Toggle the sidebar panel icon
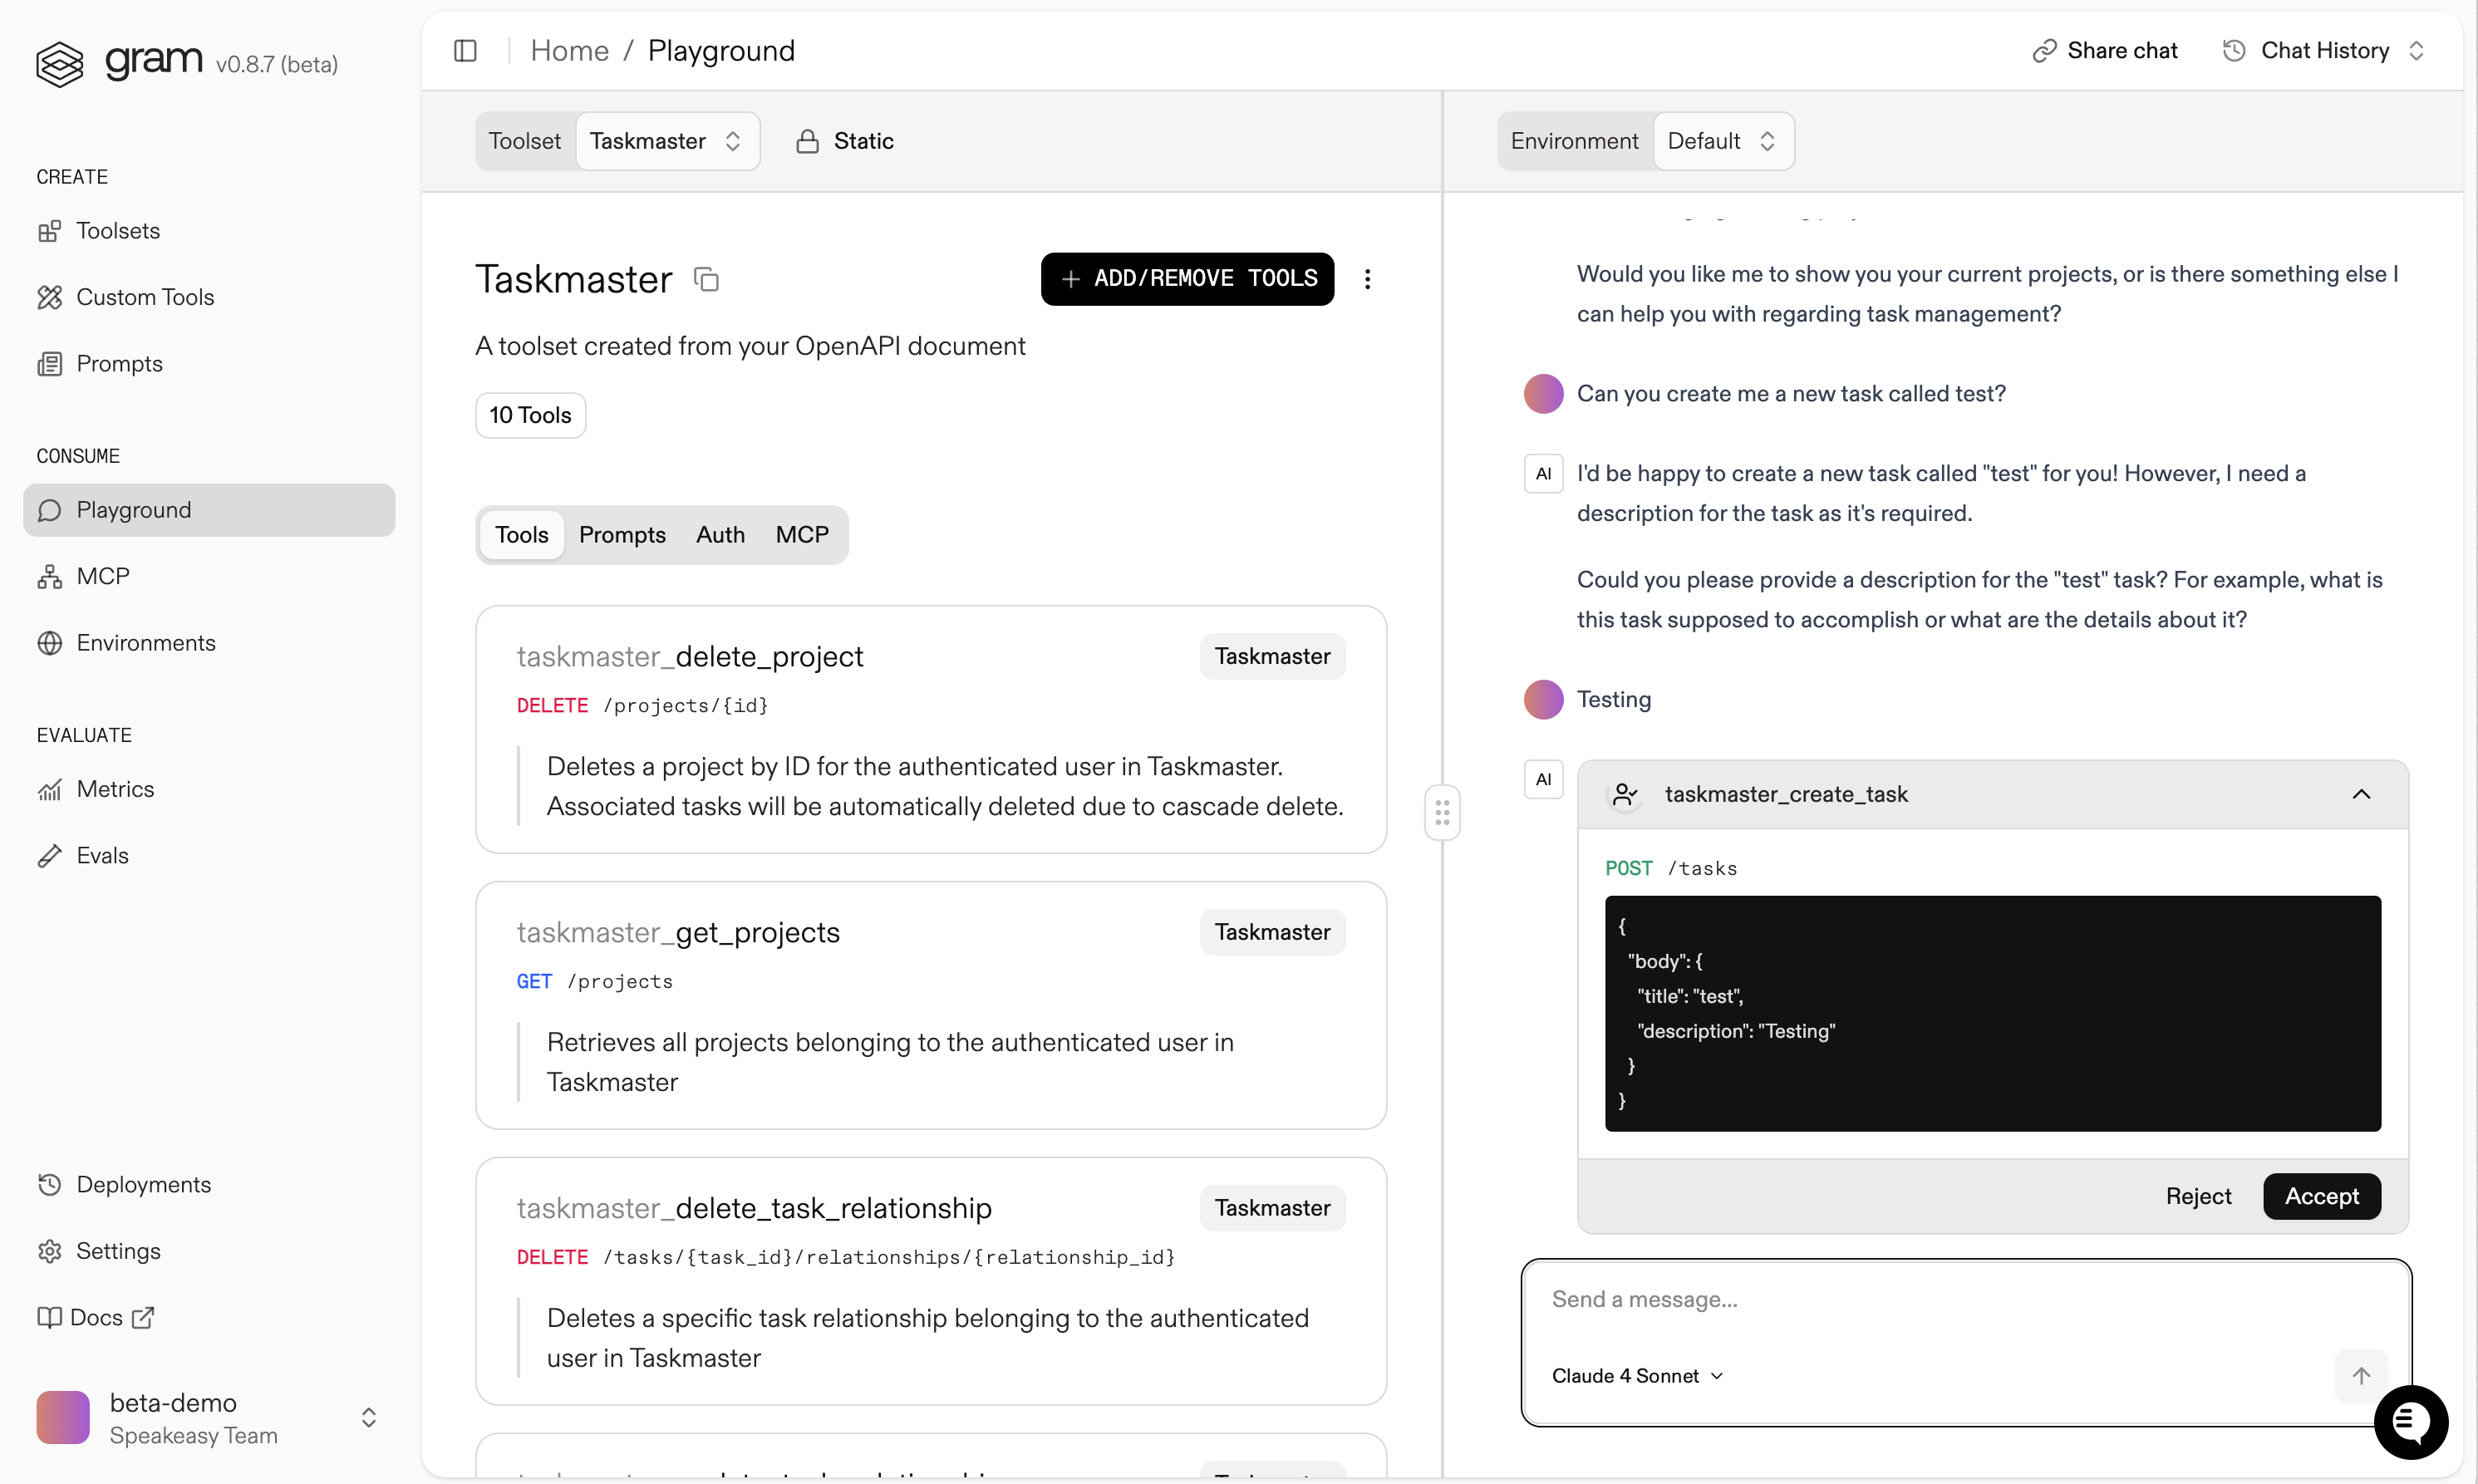Image resolution: width=2478 pixels, height=1484 pixels. click(465, 50)
